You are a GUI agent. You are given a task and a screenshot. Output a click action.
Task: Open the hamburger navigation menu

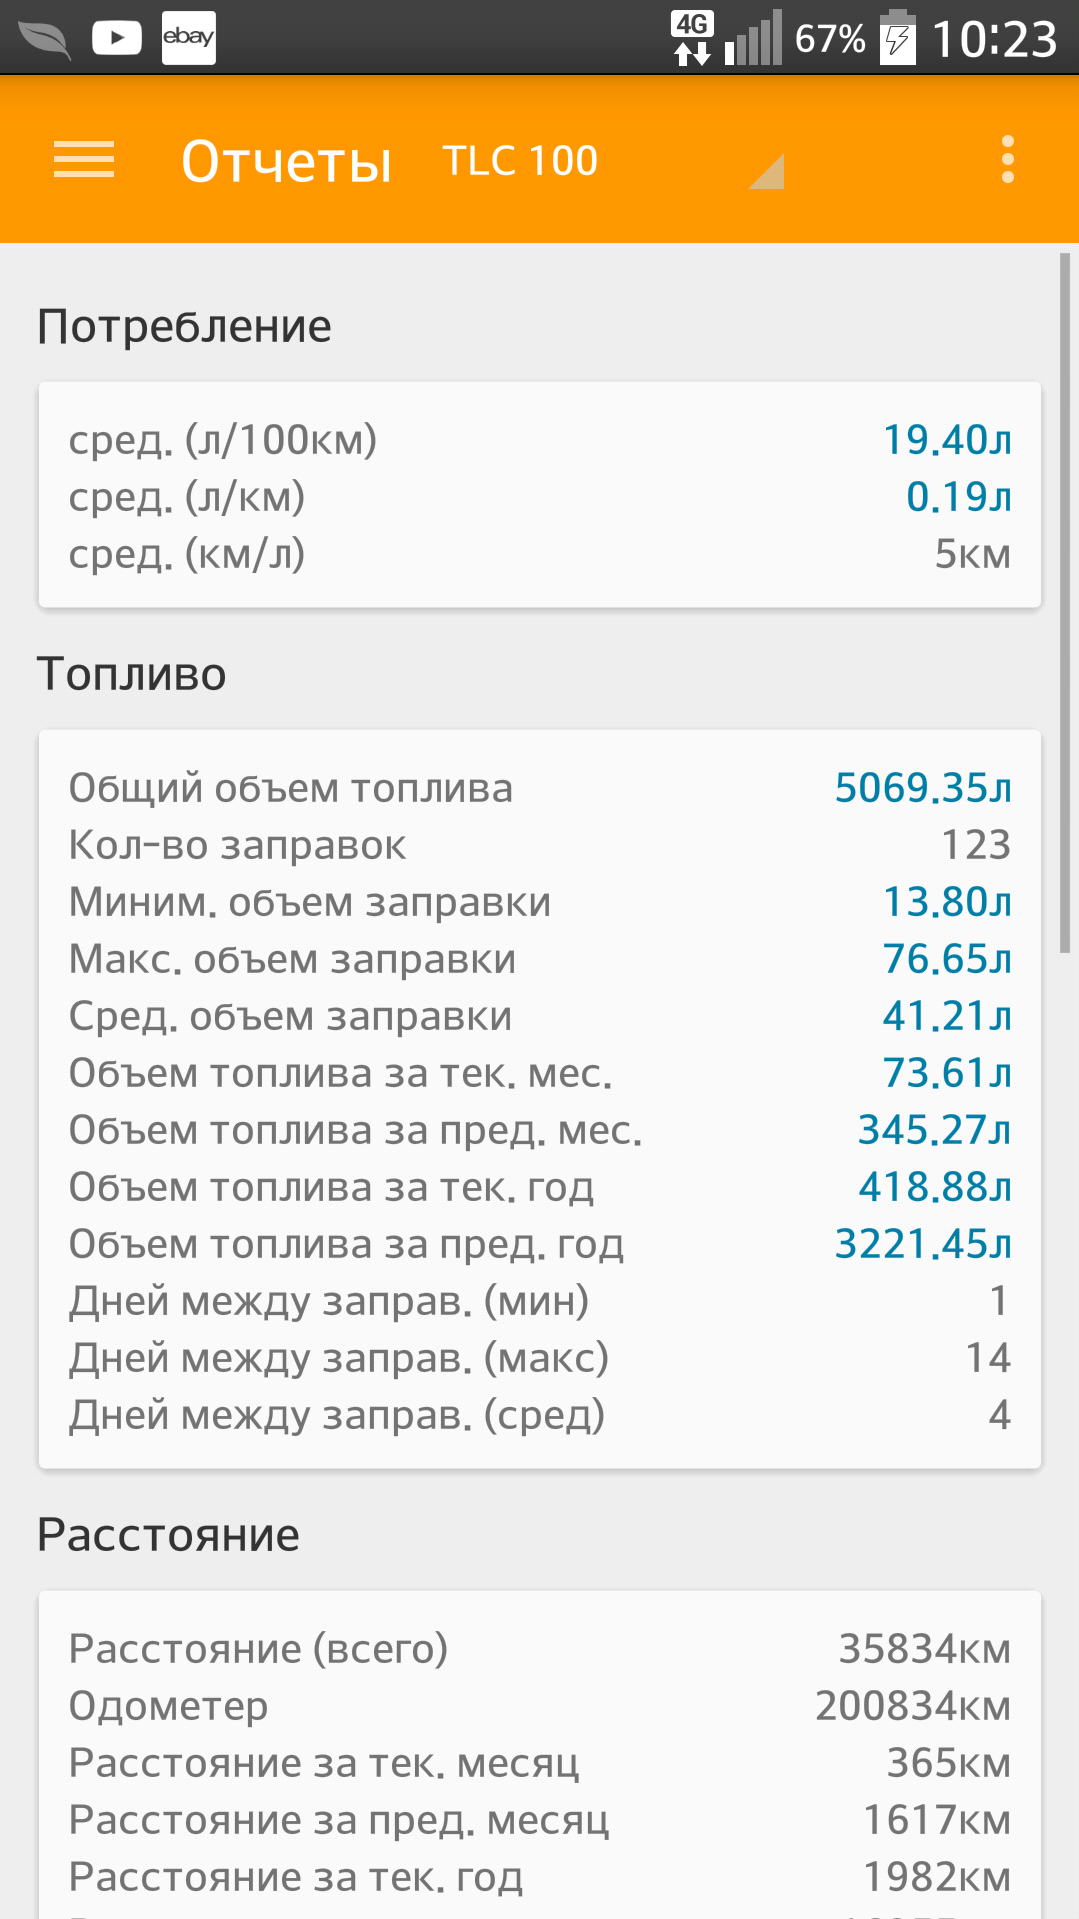(x=84, y=160)
